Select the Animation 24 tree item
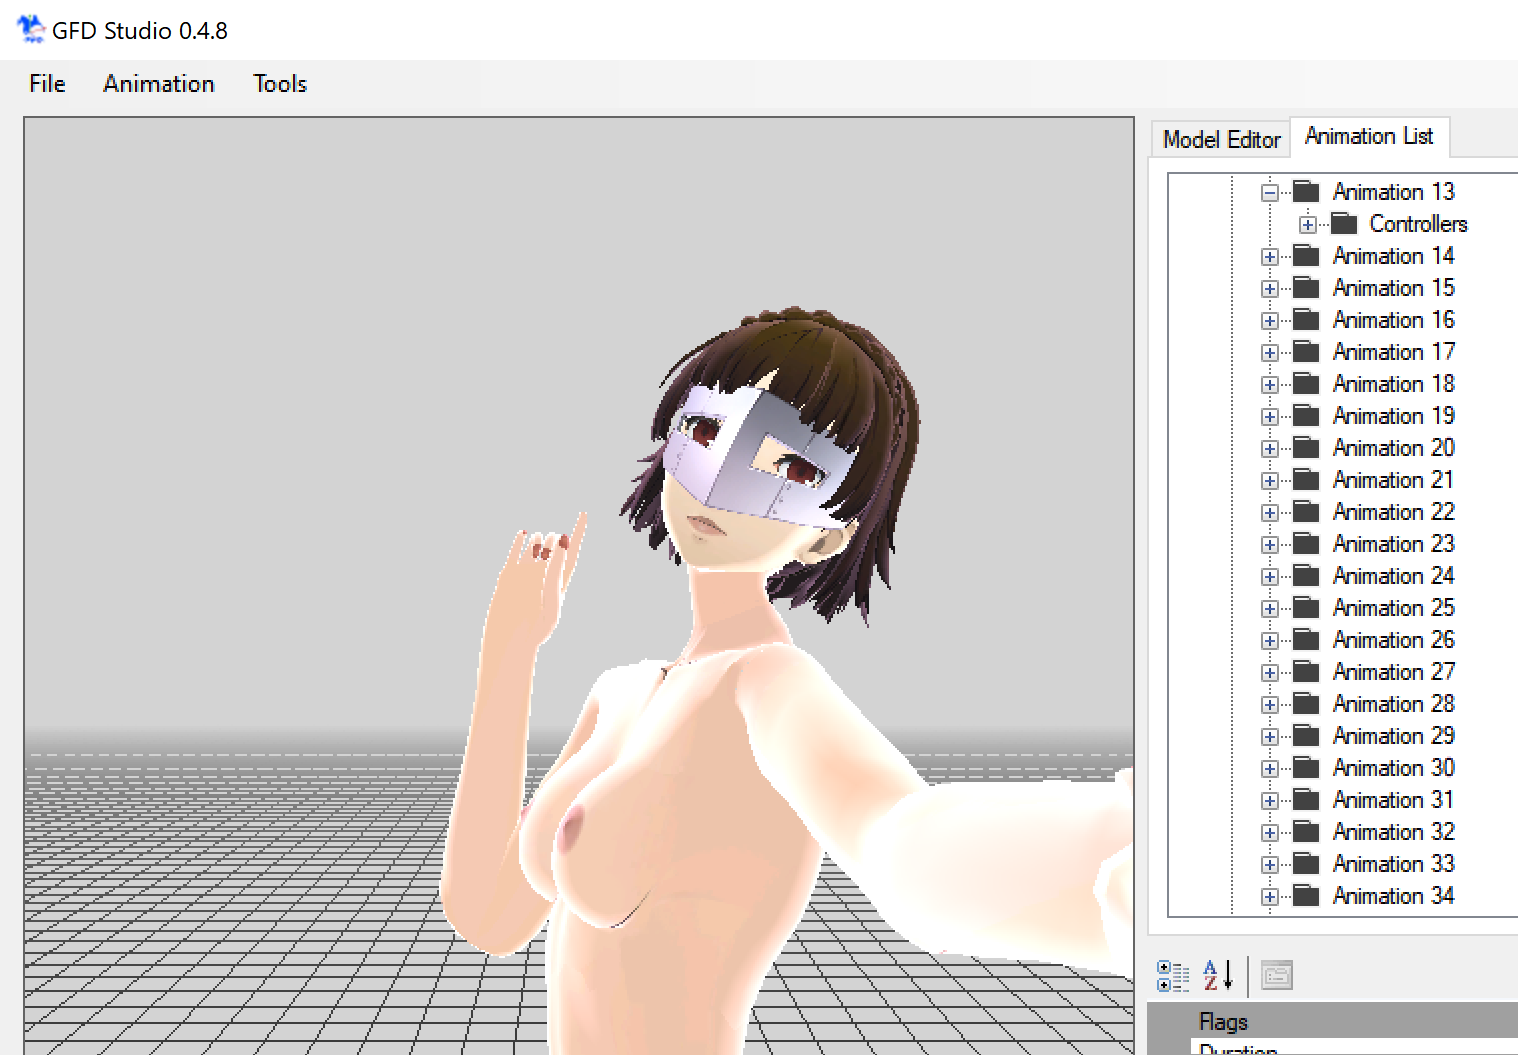Viewport: 1518px width, 1055px height. pyautogui.click(x=1393, y=576)
